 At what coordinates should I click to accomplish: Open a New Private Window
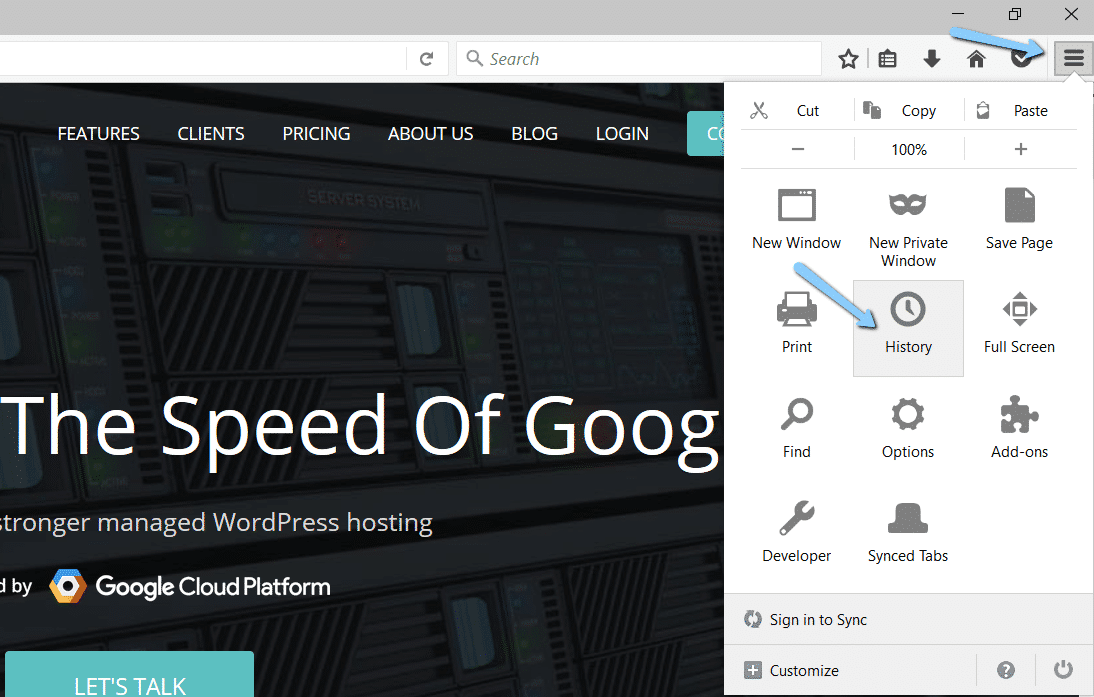click(908, 220)
